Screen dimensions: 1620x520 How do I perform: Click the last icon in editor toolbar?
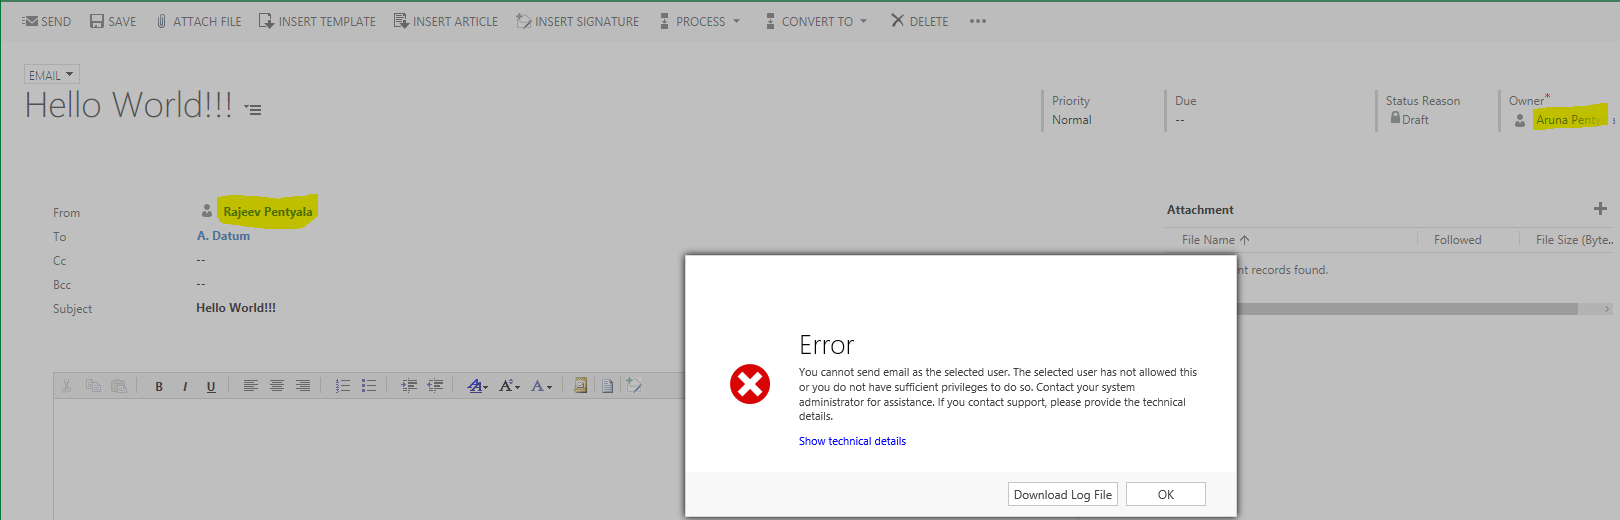634,386
